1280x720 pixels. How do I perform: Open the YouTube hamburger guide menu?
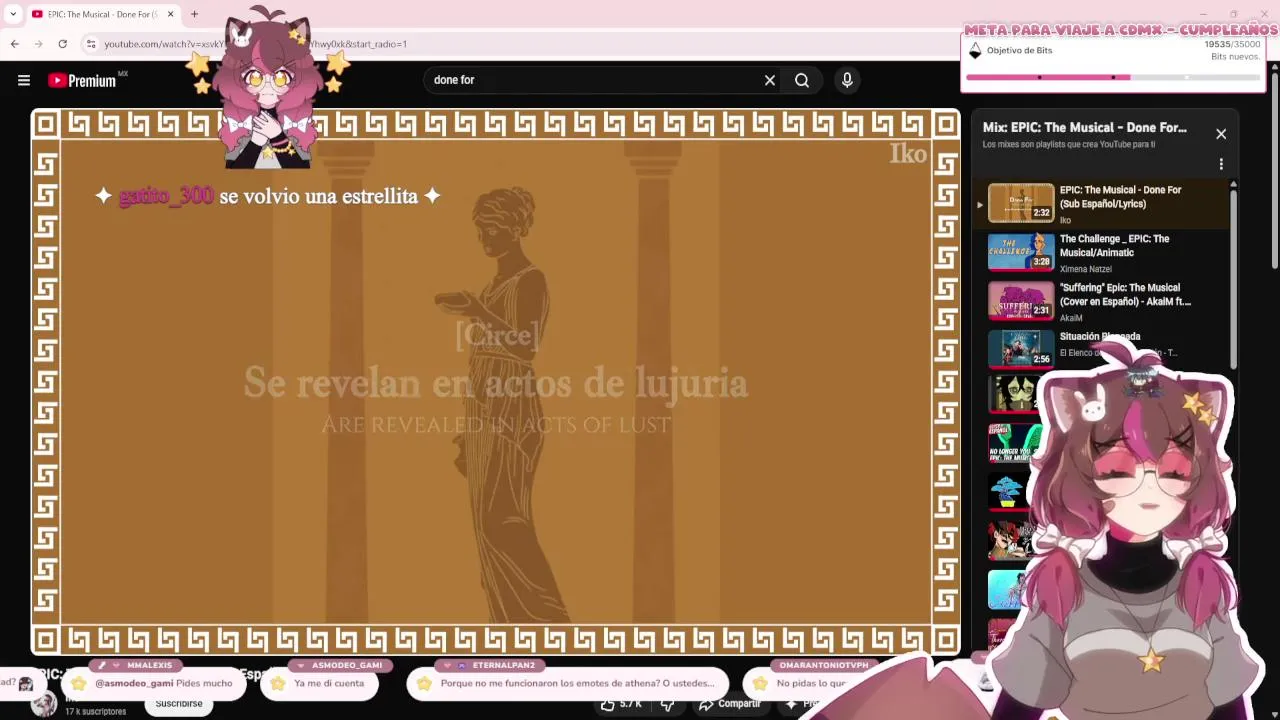24,80
